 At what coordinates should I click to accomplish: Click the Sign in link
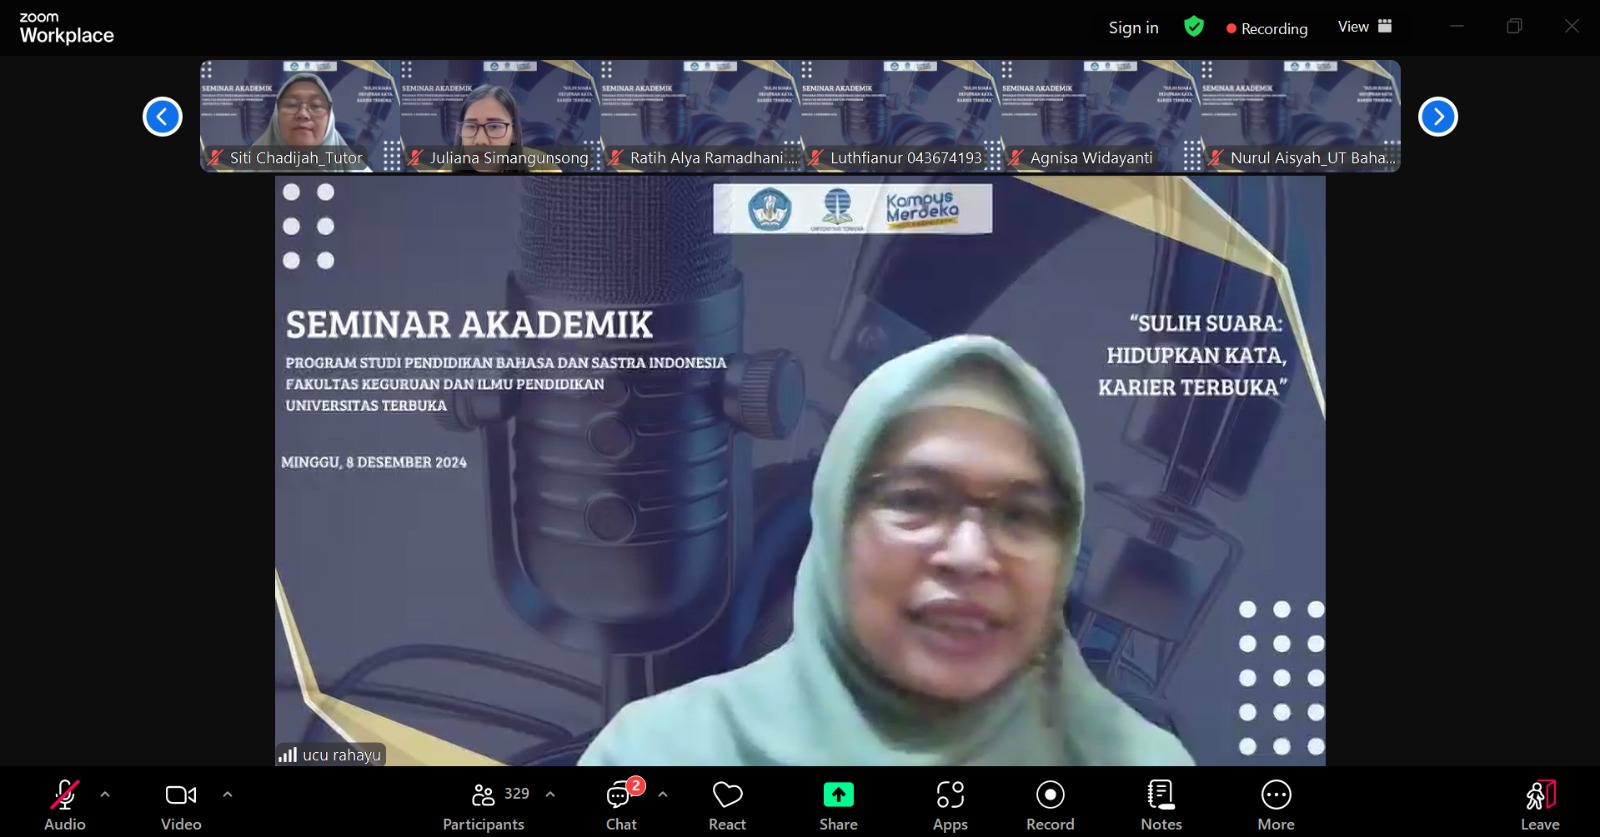coord(1133,28)
